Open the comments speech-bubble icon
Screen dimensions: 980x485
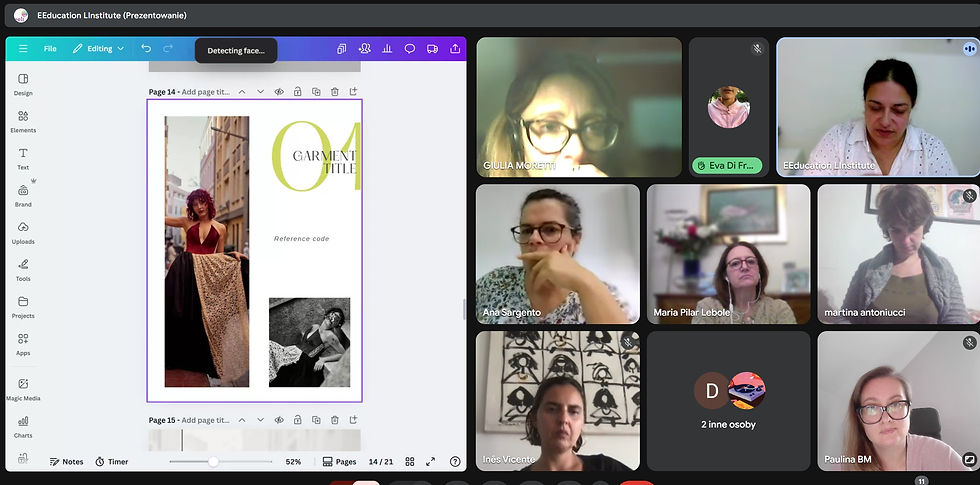coord(409,49)
